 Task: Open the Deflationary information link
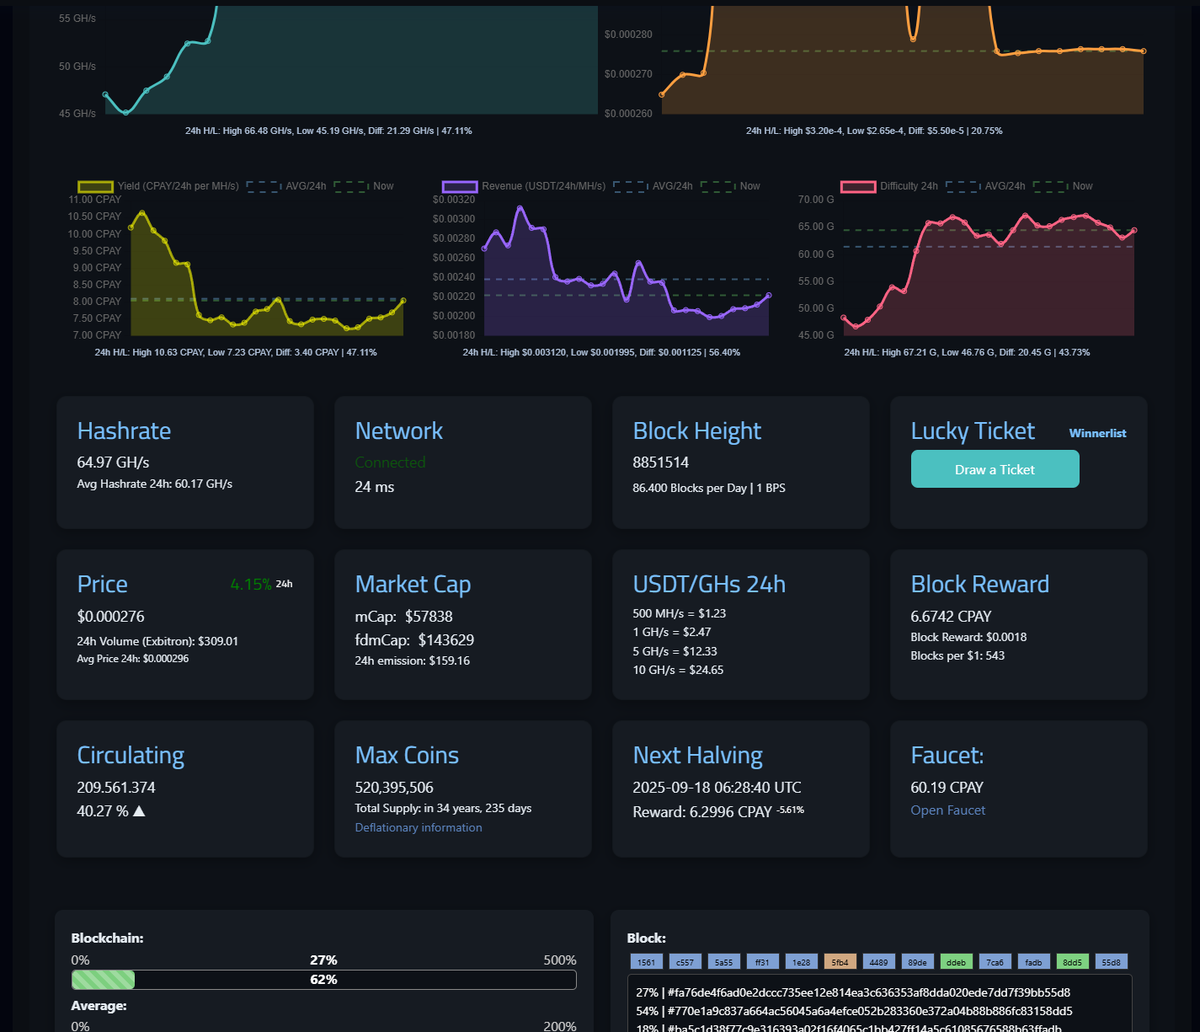[x=418, y=827]
